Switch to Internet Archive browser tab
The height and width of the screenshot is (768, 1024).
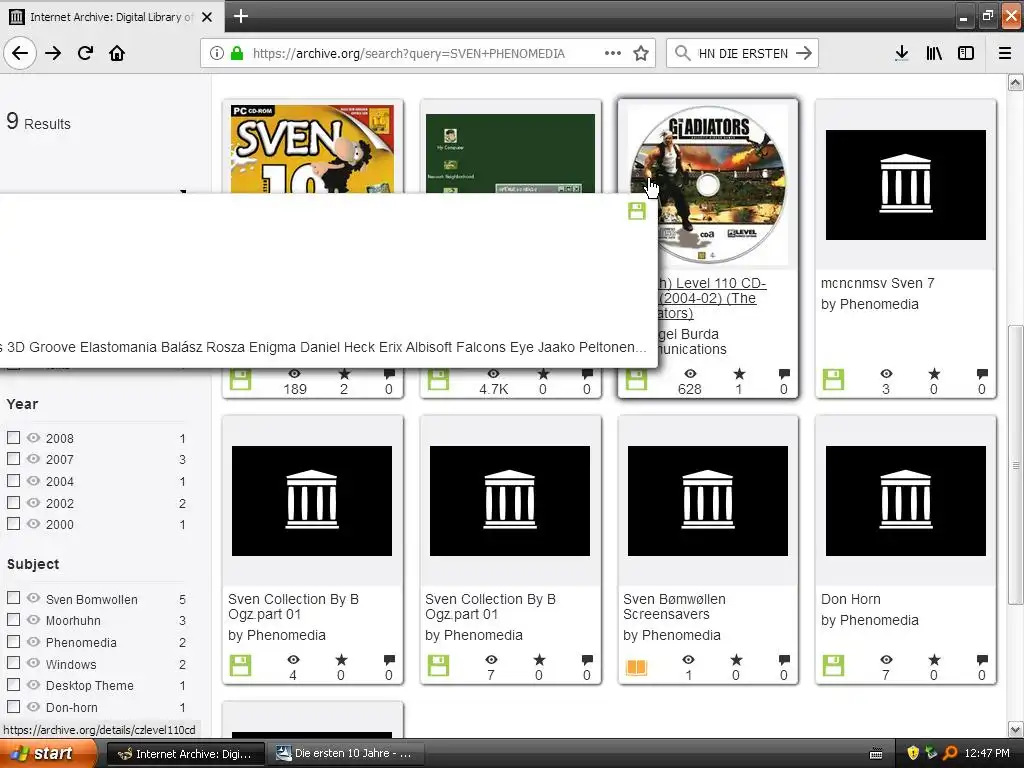(112, 16)
